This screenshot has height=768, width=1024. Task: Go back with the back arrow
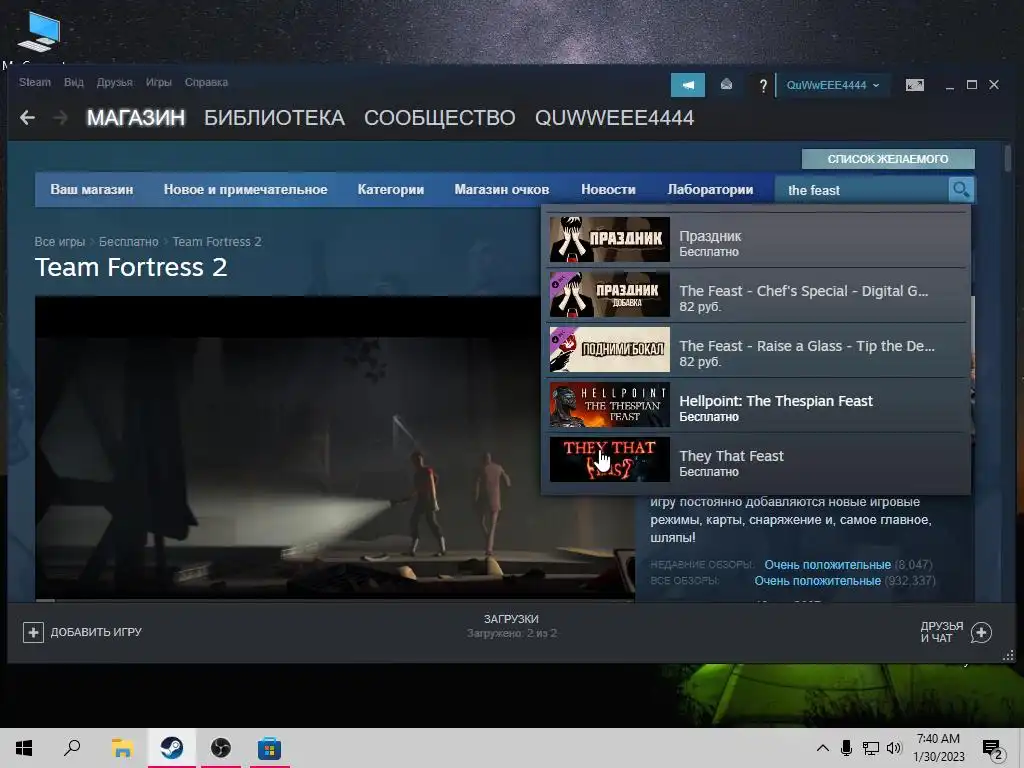(27, 118)
